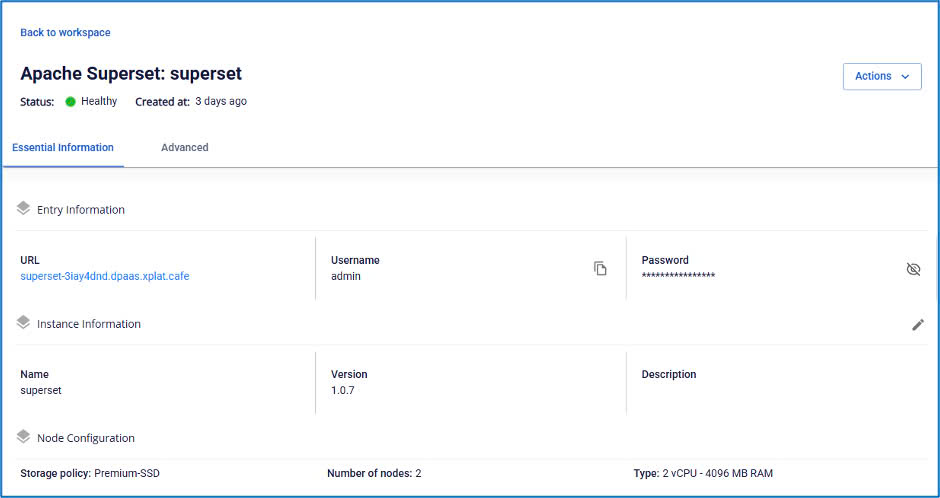Click the Version 1.0.7 value
The height and width of the screenshot is (498, 940).
(x=342, y=390)
